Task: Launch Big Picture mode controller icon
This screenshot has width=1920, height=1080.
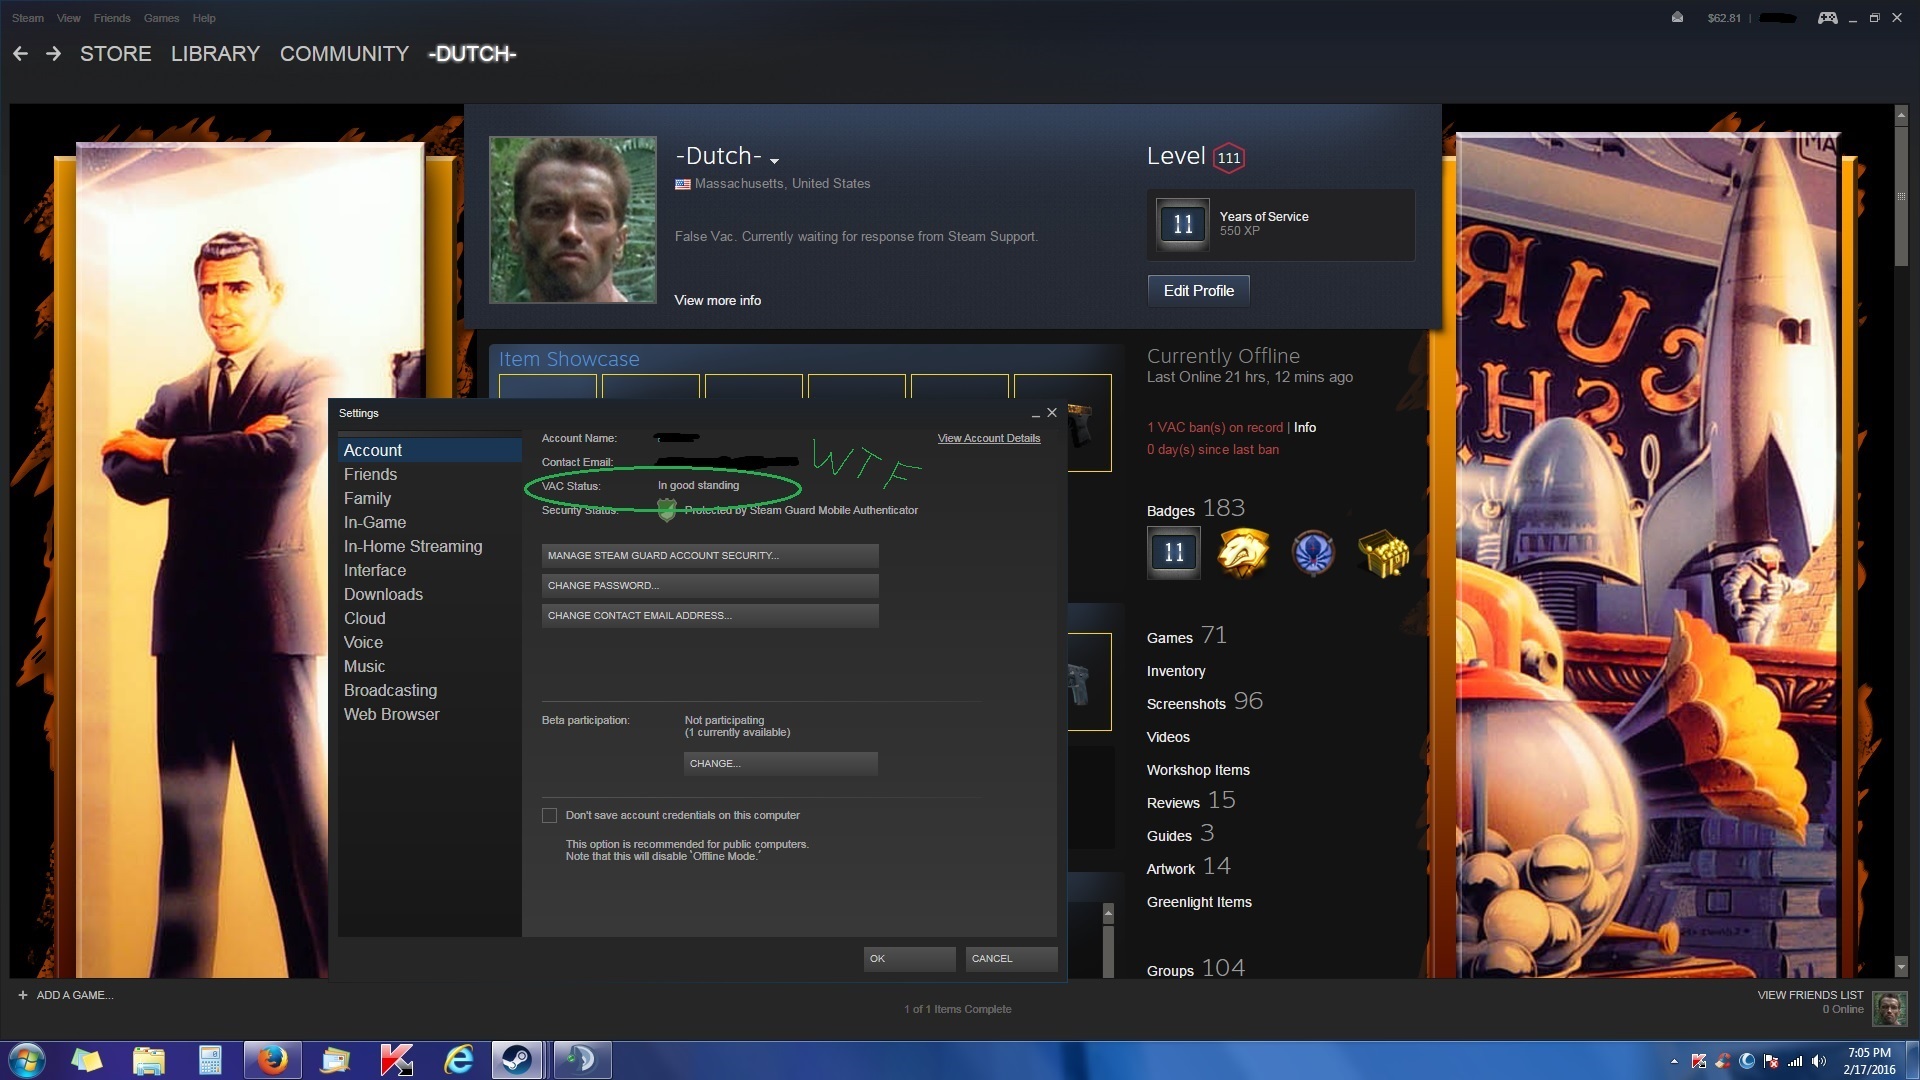Action: click(1827, 18)
